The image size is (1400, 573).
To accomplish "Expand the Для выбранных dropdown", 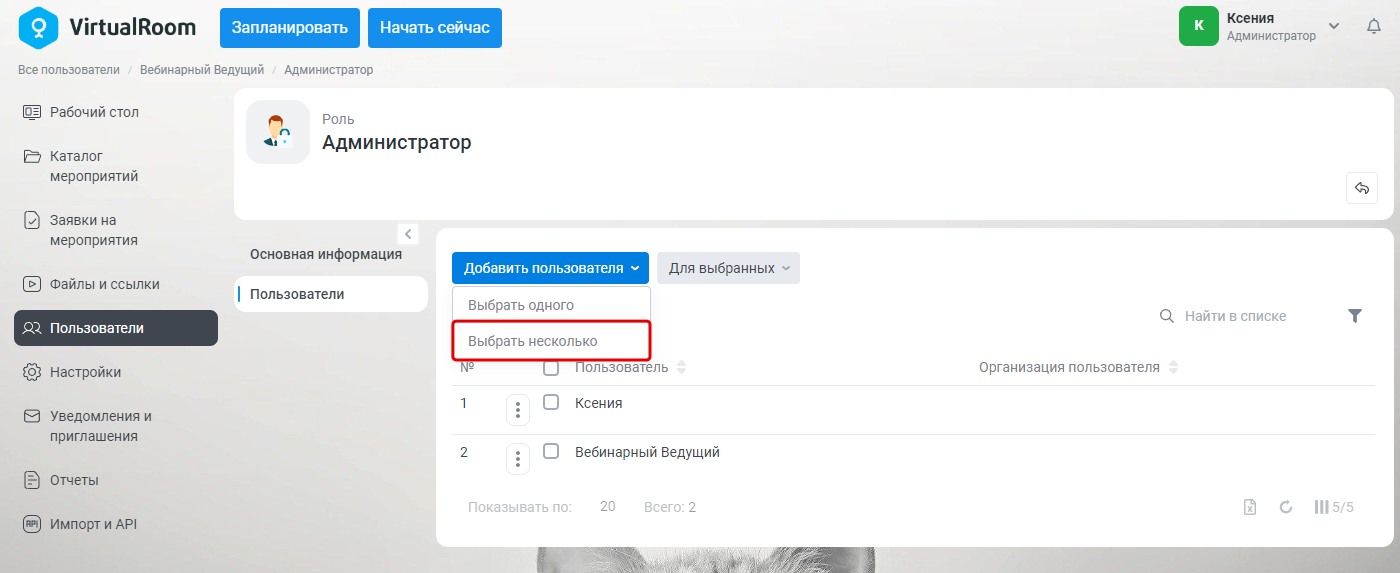I will (x=728, y=268).
